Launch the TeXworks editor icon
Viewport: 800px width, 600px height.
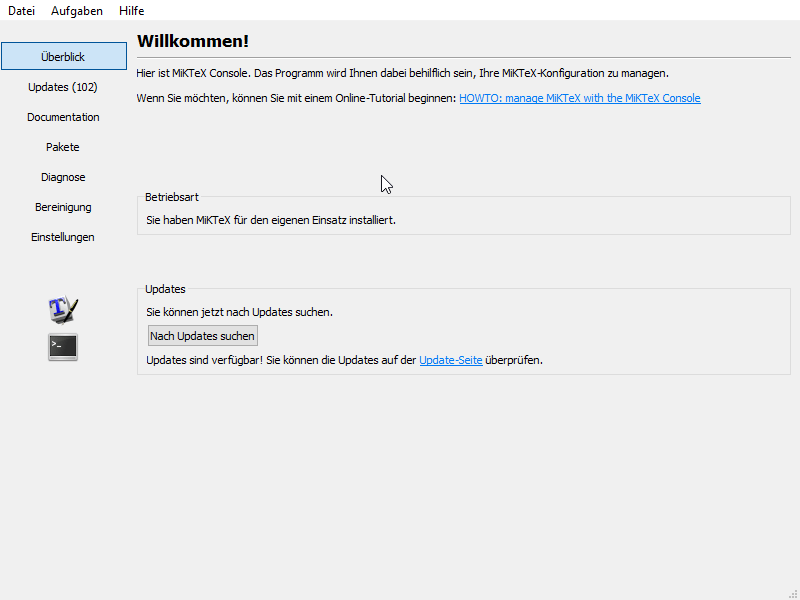[63, 310]
